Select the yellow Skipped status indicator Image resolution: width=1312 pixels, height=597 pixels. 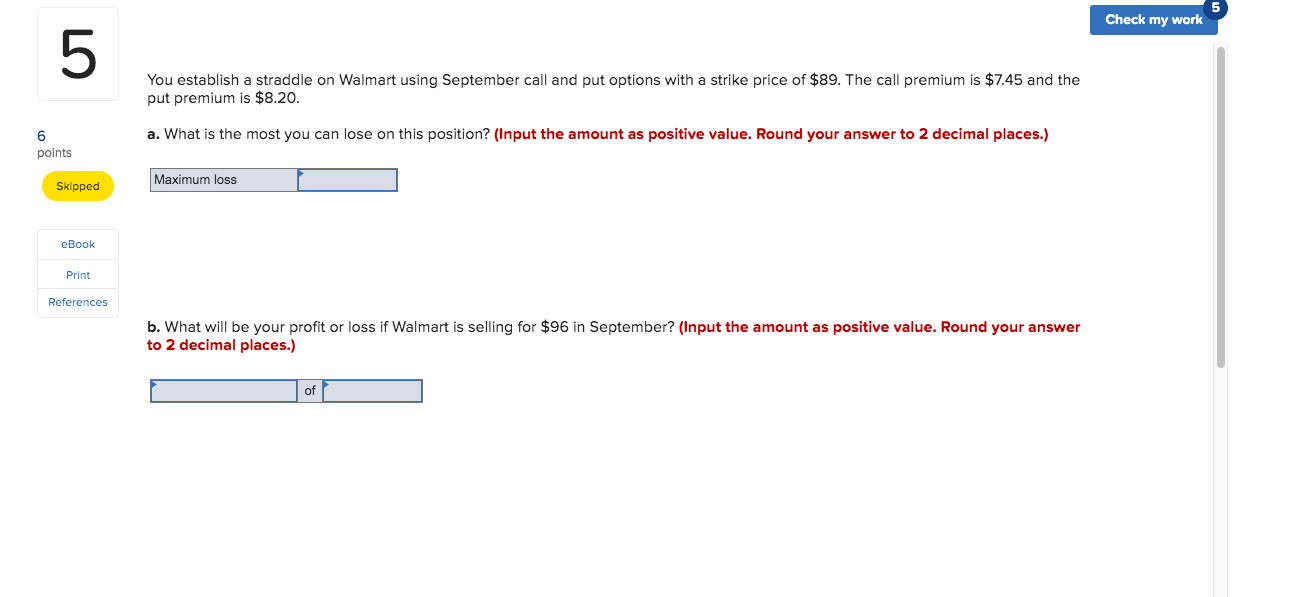(77, 186)
